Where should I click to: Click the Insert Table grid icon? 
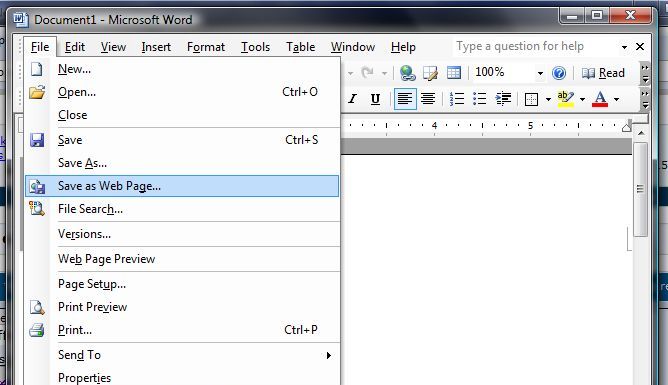pos(454,73)
